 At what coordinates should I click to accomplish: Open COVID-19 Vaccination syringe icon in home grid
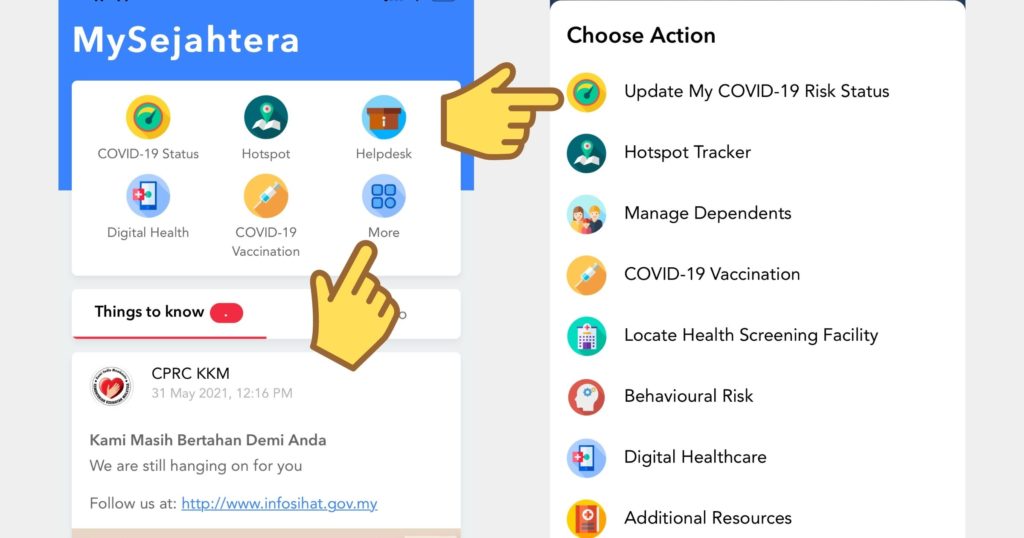[266, 196]
